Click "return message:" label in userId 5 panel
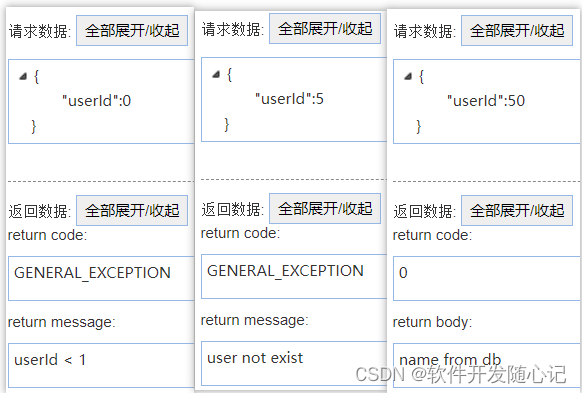582x393 pixels. [255, 320]
